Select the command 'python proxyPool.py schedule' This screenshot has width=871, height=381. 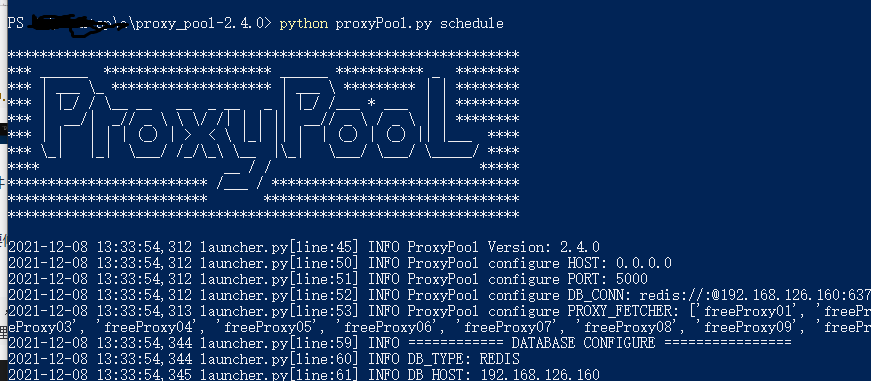(392, 24)
